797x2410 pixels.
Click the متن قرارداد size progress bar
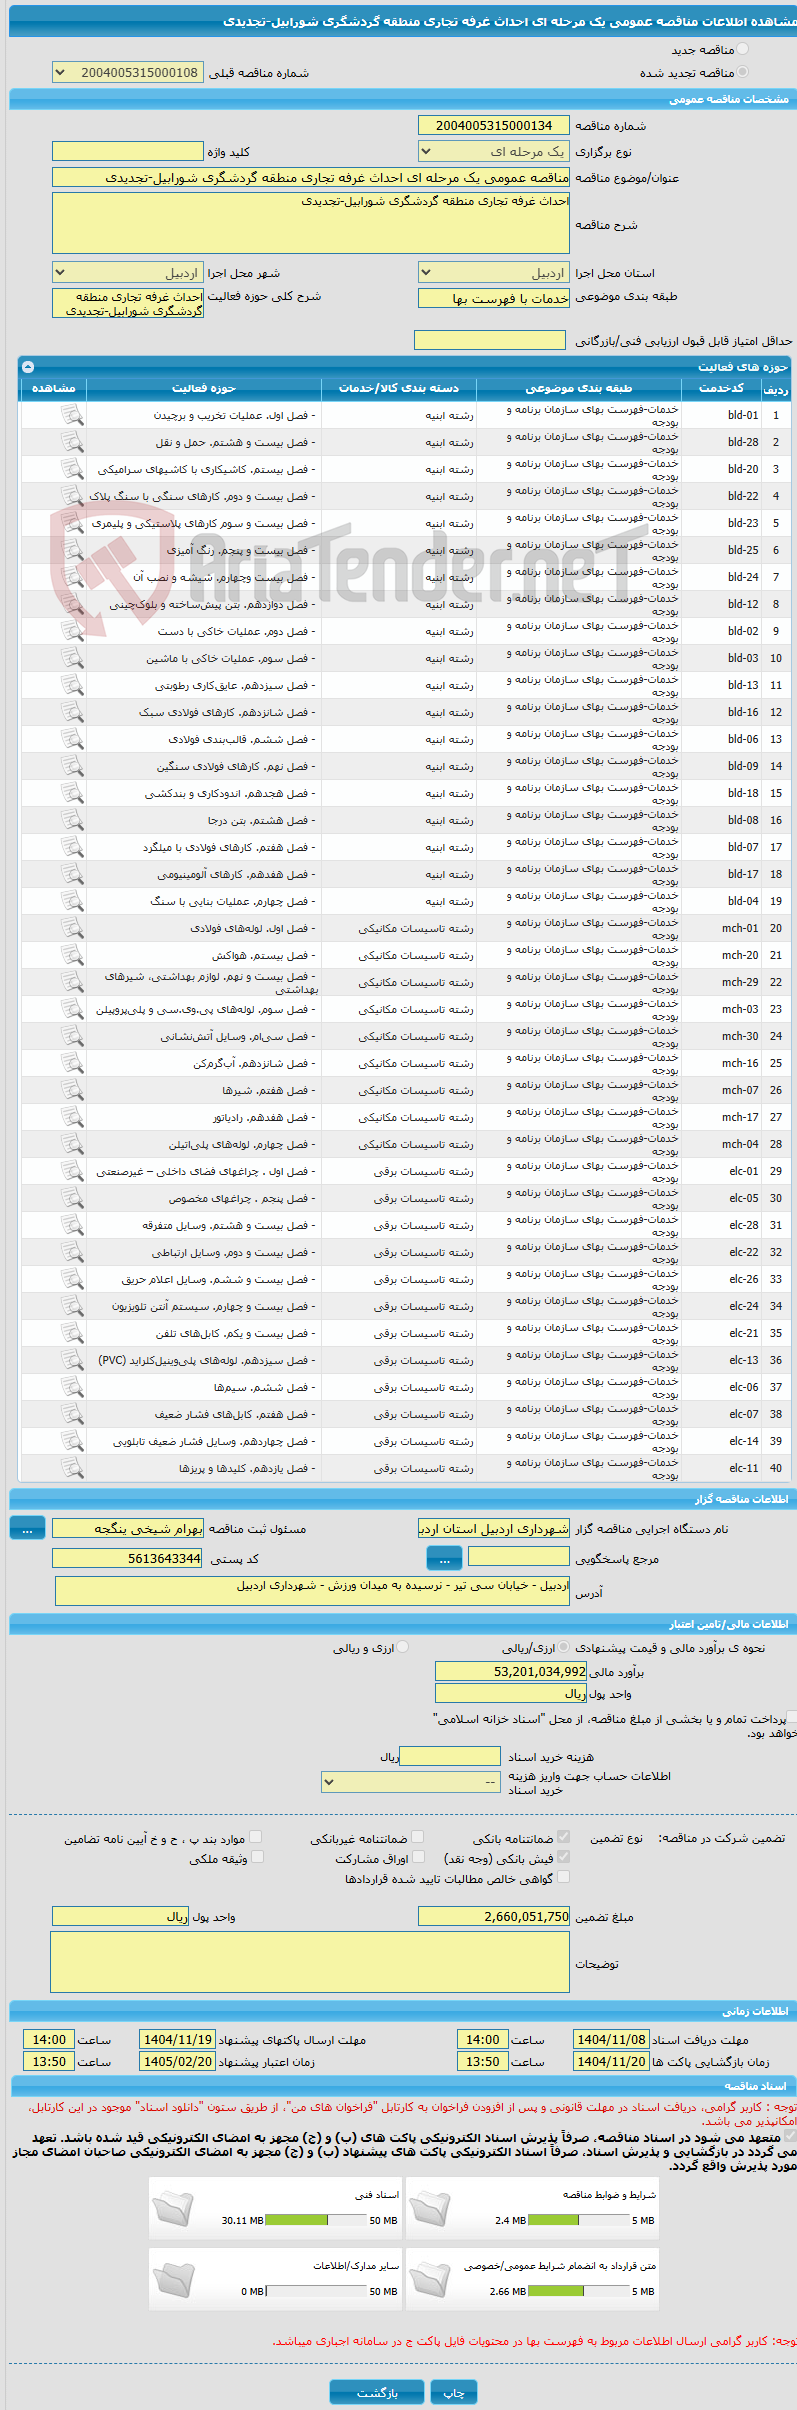pyautogui.click(x=578, y=2291)
